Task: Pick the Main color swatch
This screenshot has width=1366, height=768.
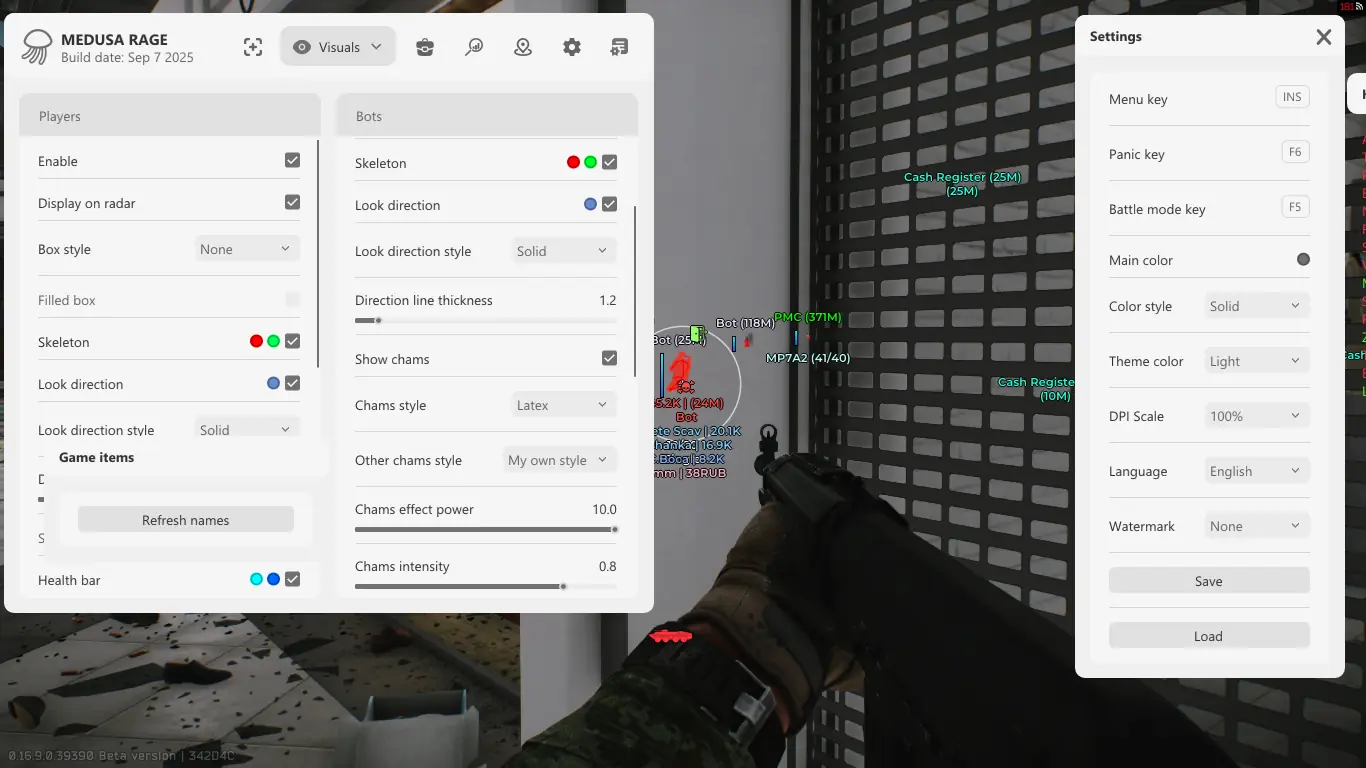Action: tap(1303, 260)
